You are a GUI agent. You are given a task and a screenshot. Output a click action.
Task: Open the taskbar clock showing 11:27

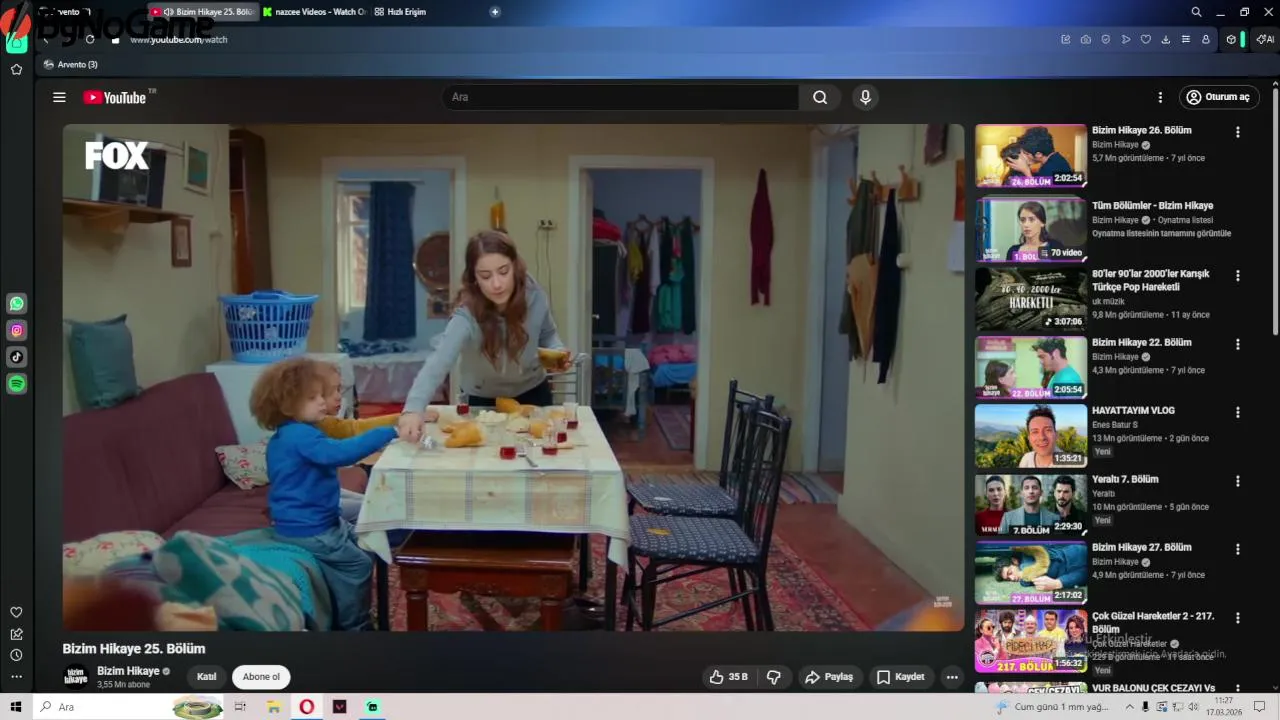pos(1226,707)
